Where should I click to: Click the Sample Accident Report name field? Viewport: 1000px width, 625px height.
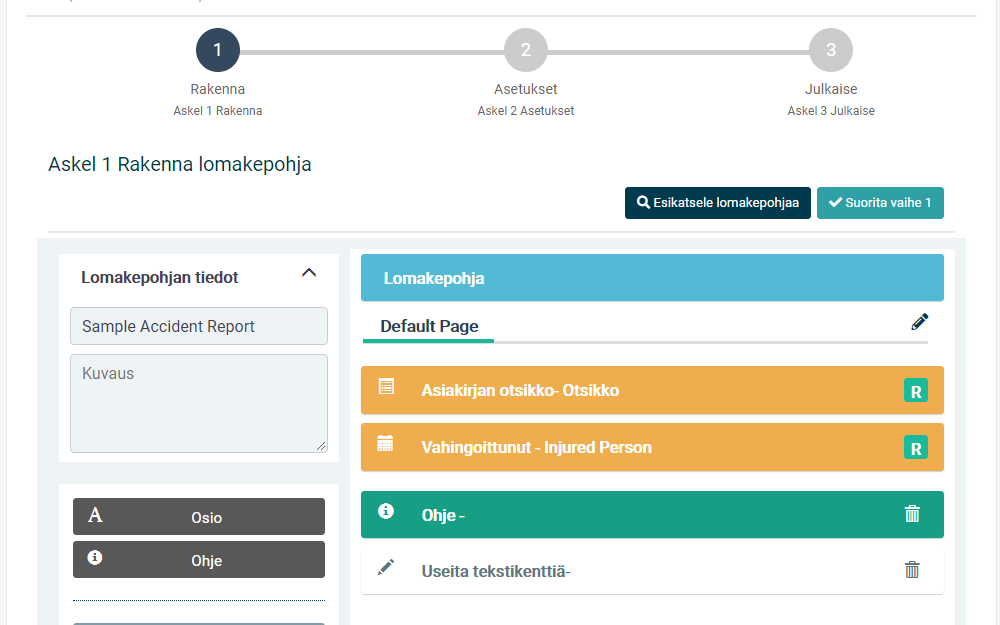[199, 326]
